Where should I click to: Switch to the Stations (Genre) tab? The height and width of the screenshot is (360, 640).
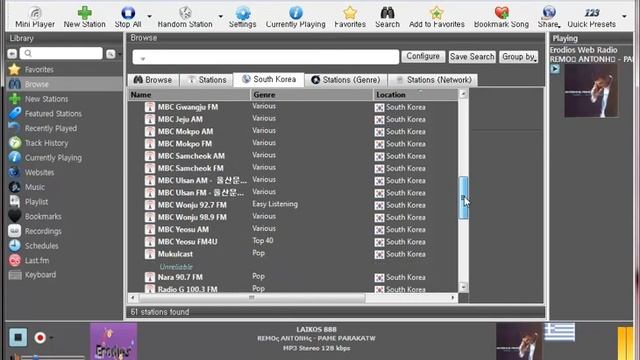[x=346, y=80]
